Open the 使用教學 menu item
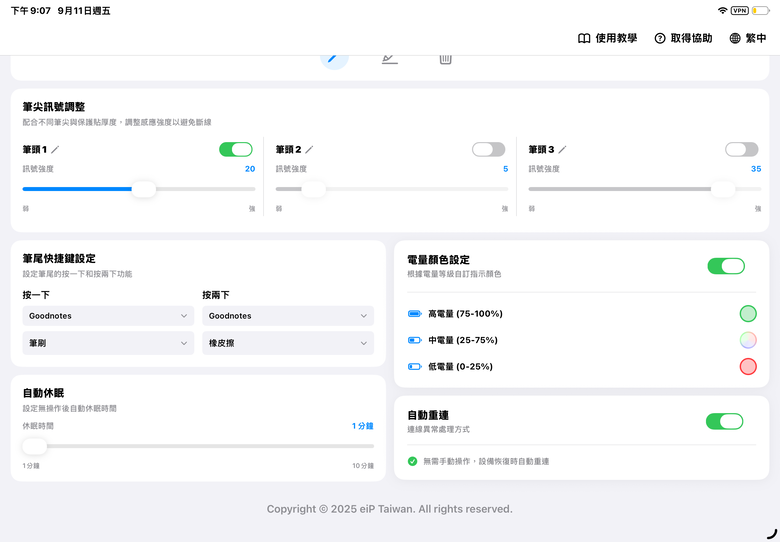780x542 pixels. (607, 38)
